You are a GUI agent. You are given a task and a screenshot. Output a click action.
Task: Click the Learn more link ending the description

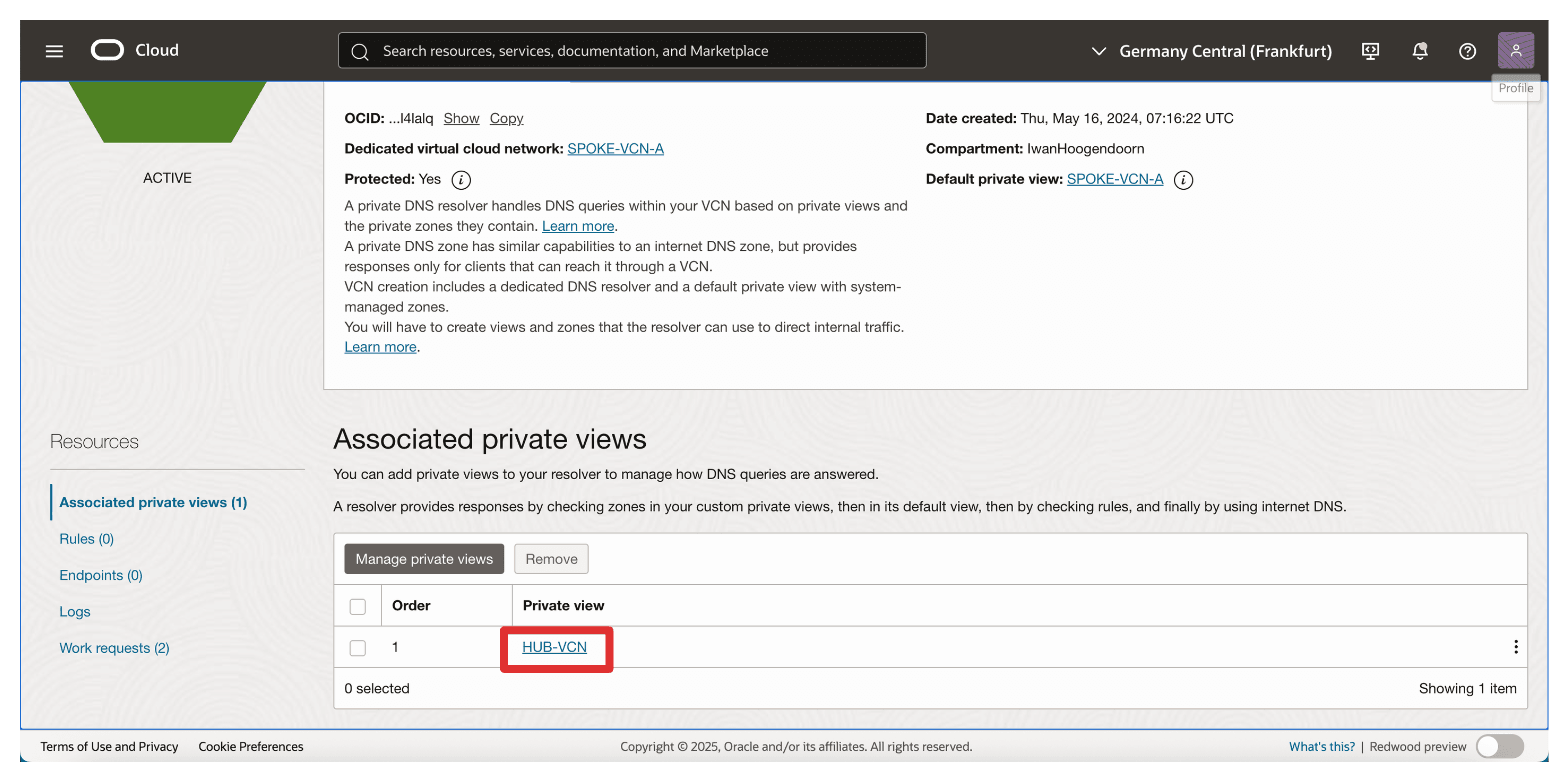(380, 347)
